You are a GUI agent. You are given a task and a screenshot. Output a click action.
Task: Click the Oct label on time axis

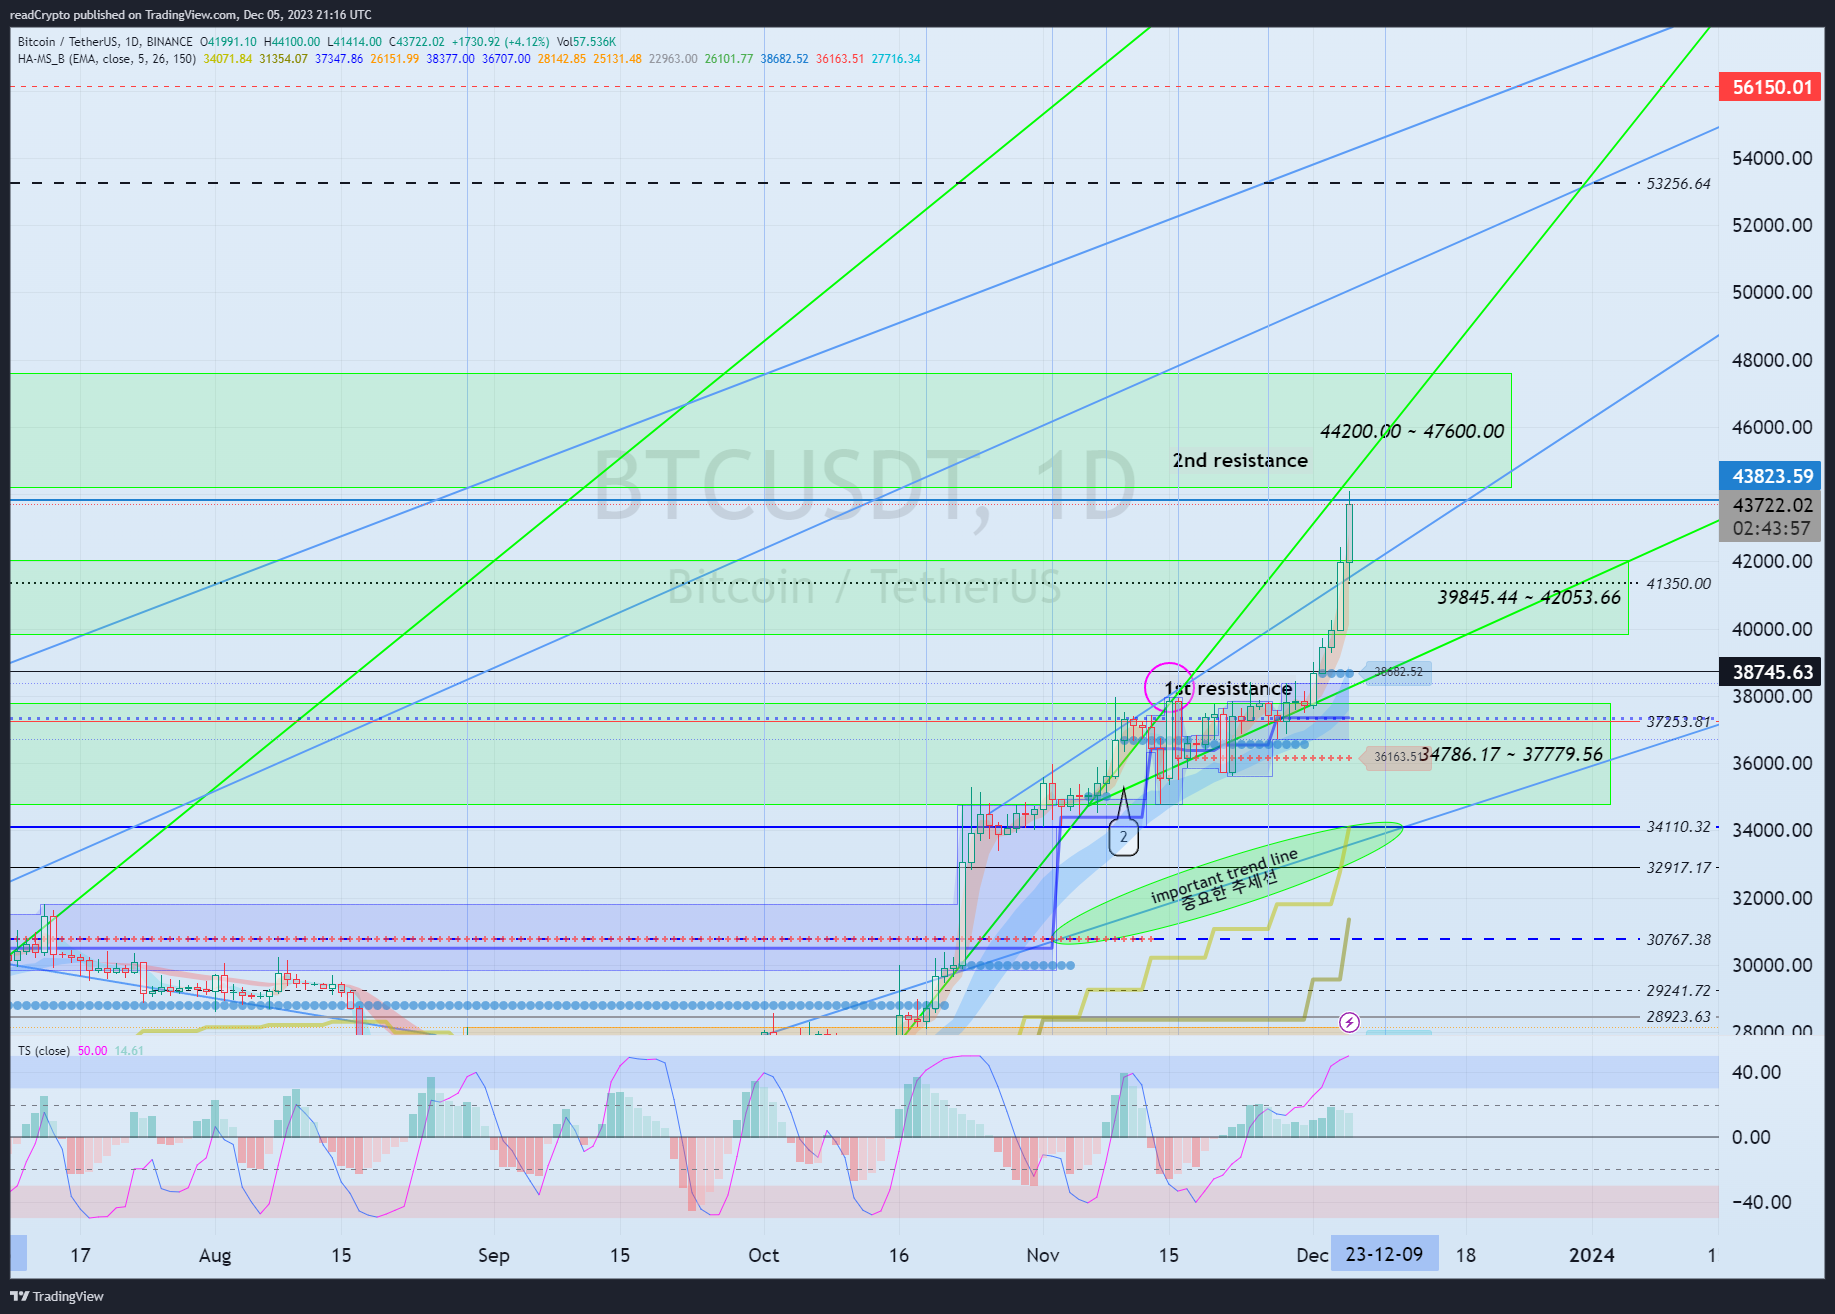tap(763, 1255)
